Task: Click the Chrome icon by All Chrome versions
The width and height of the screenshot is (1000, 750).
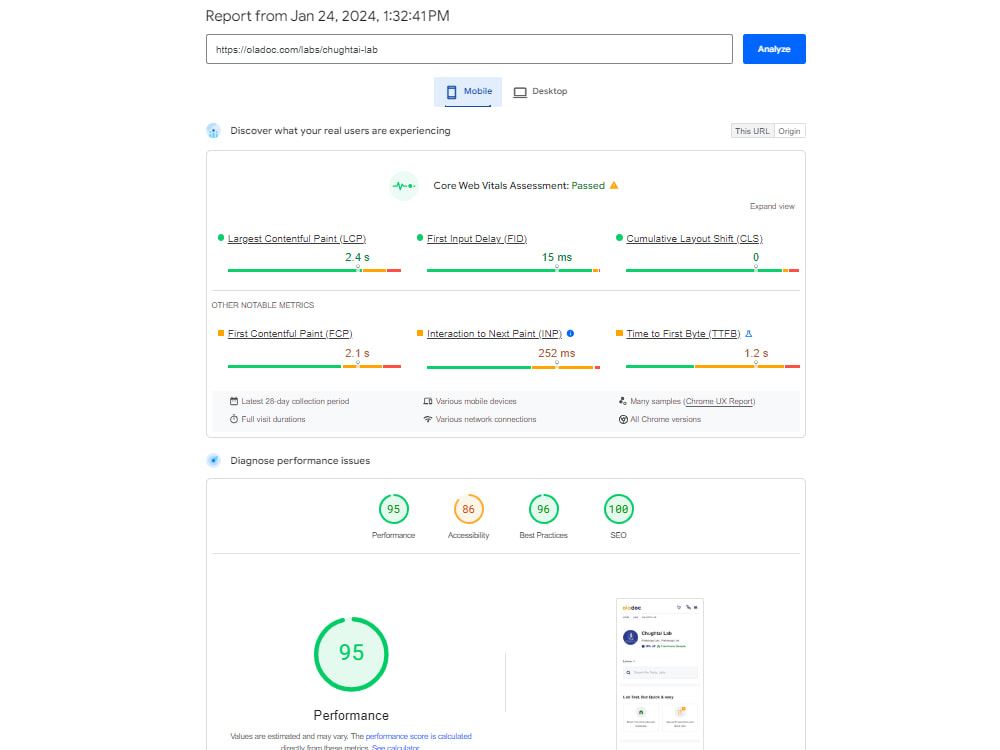Action: pyautogui.click(x=623, y=419)
